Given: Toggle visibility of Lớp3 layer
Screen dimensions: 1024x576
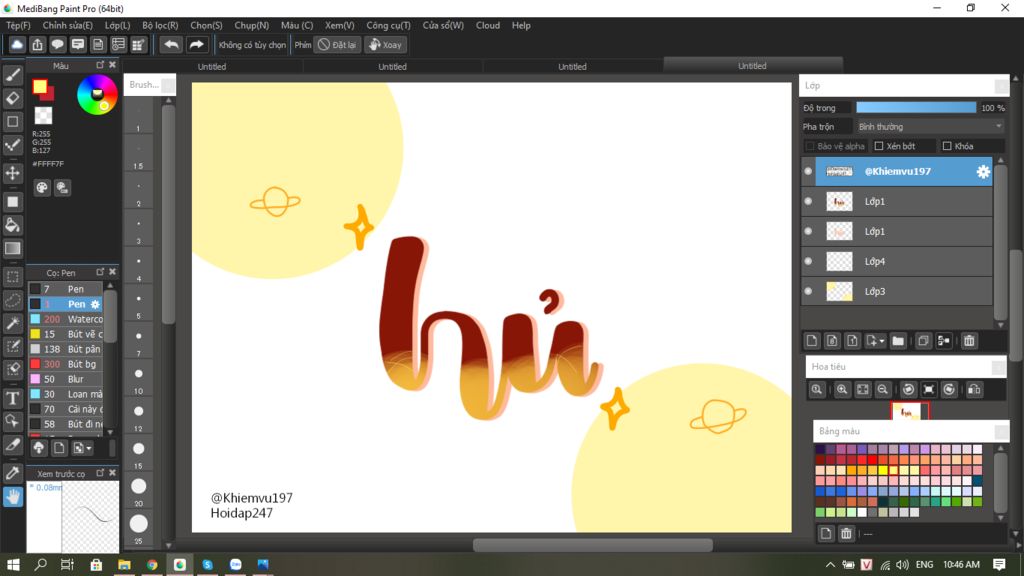Looking at the screenshot, I should click(808, 291).
